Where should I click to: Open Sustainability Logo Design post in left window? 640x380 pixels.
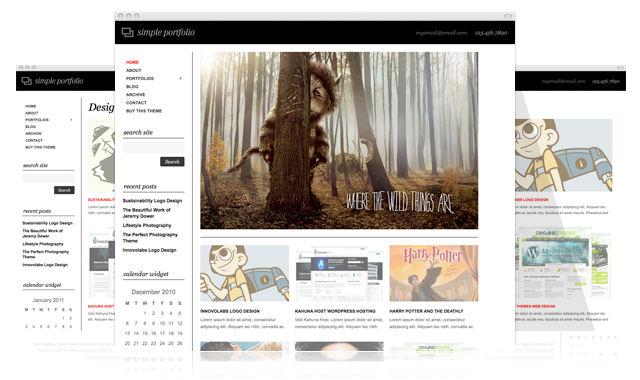pos(47,223)
